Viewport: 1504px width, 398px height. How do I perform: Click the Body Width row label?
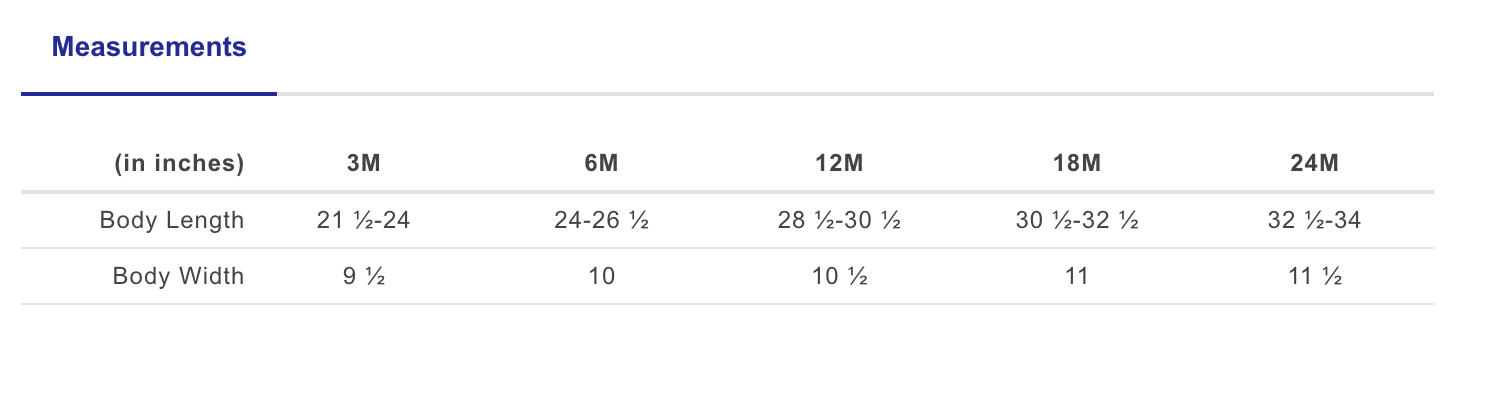179,276
